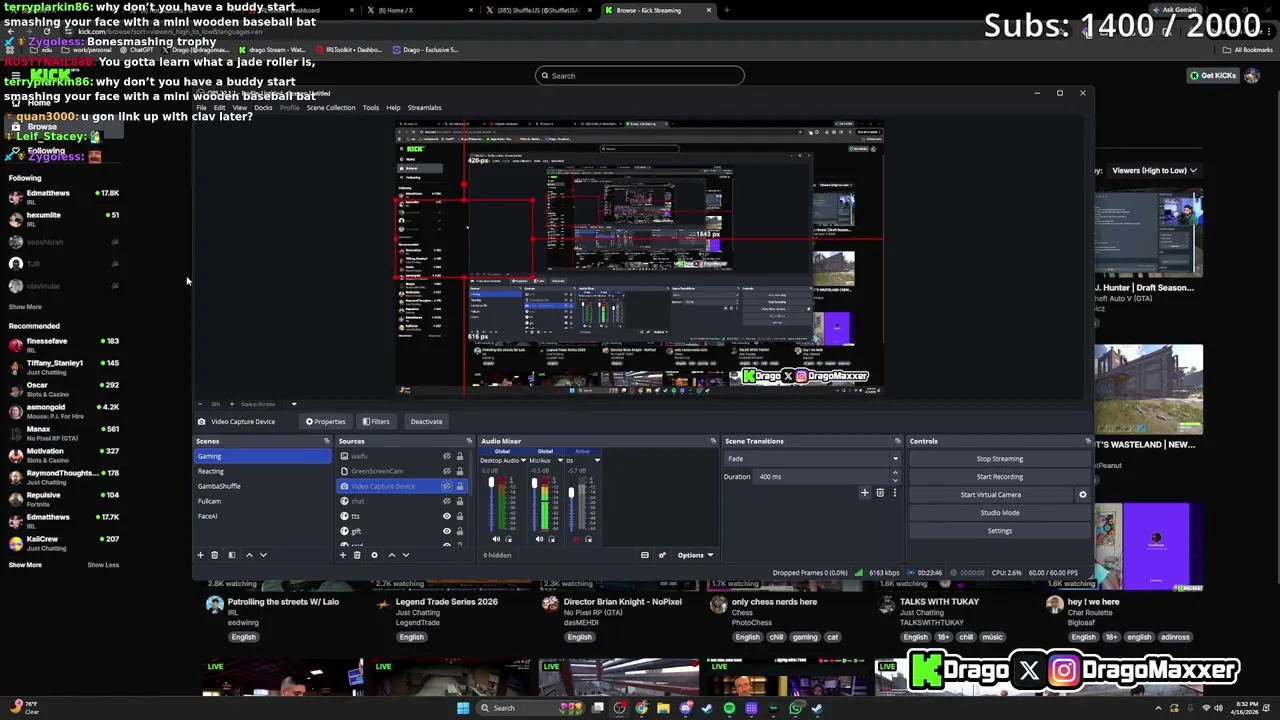The width and height of the screenshot is (1280, 720).
Task: Unlock the Video Capture Device source
Action: tap(460, 486)
